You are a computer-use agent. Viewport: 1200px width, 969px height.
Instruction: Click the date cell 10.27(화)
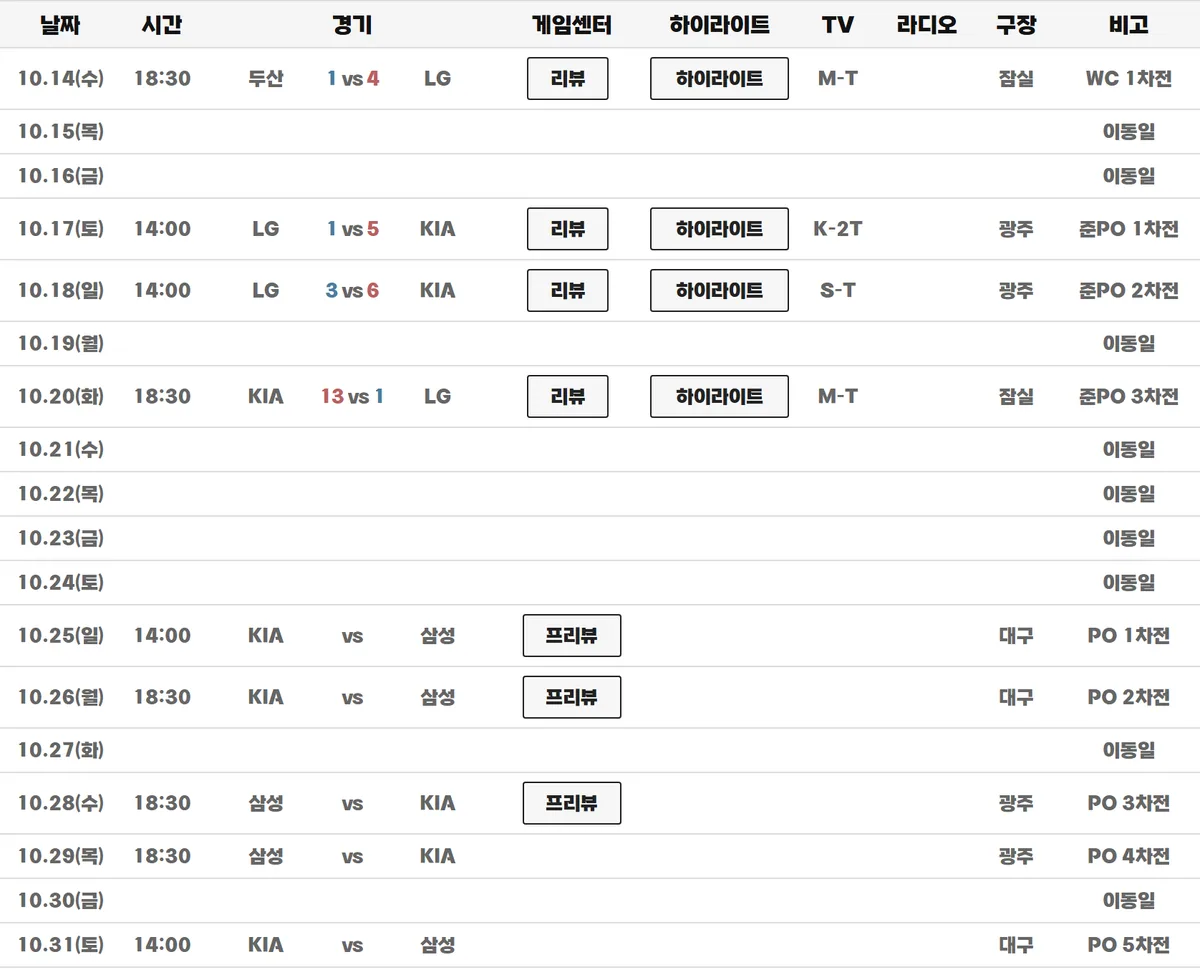(61, 751)
